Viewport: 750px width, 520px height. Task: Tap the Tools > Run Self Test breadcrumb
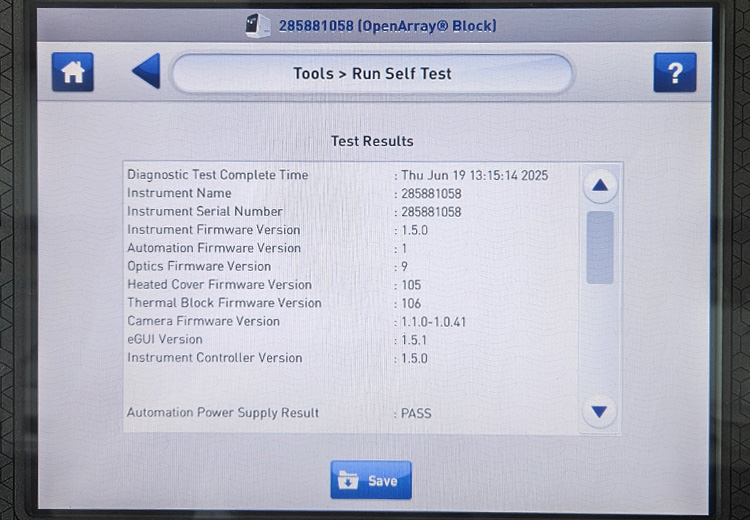372,74
